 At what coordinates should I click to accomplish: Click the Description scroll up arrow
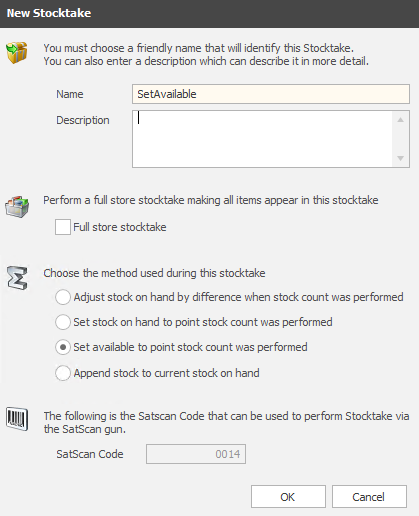pyautogui.click(x=401, y=120)
